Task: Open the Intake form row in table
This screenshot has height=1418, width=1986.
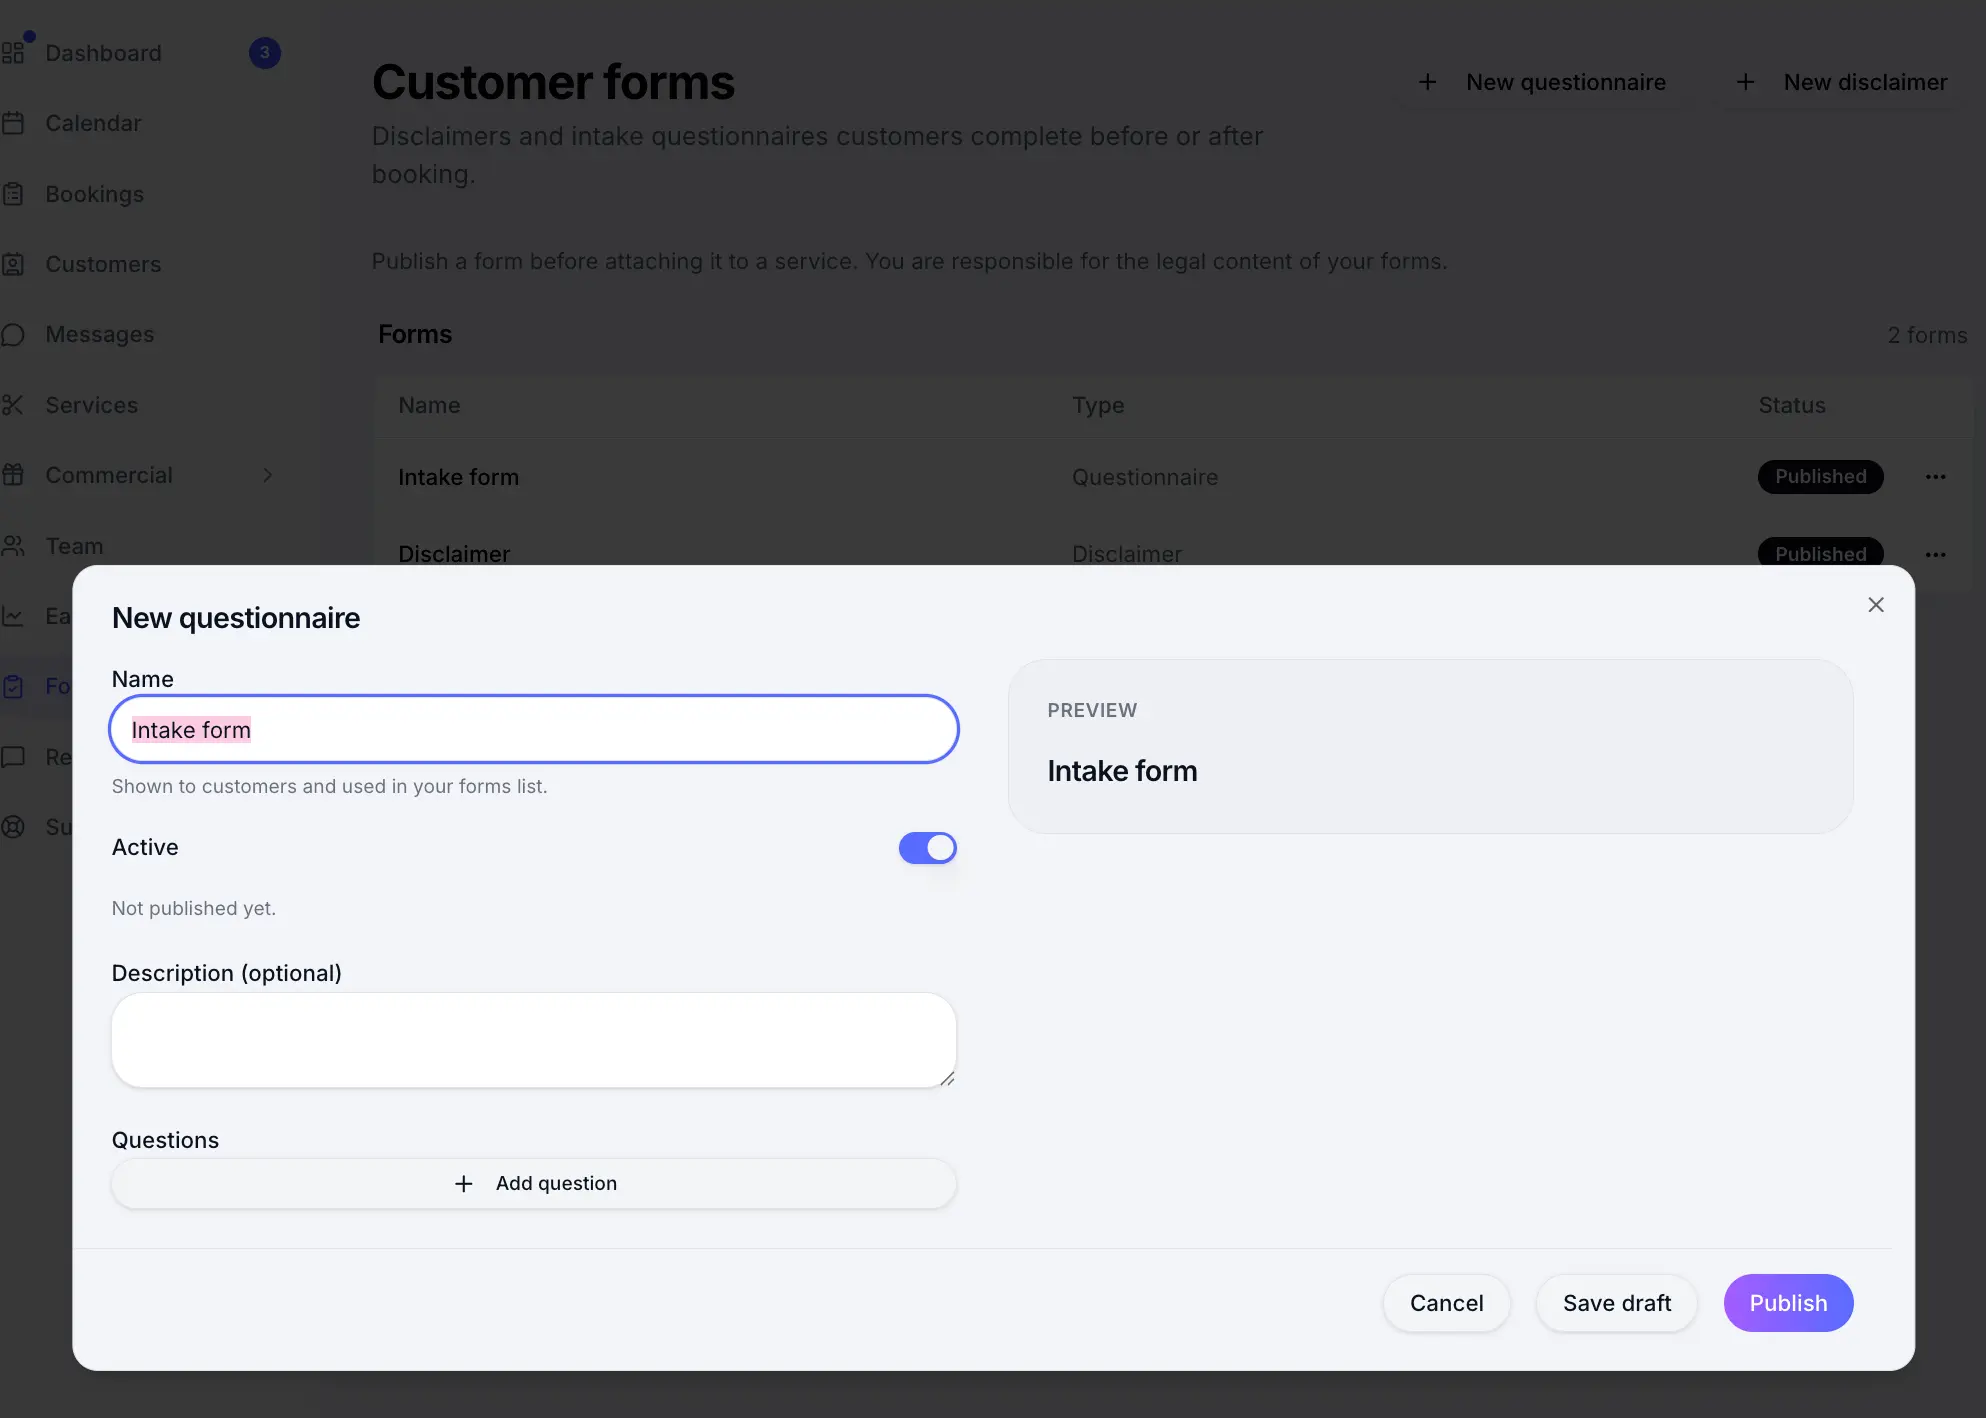Action: coord(1172,477)
